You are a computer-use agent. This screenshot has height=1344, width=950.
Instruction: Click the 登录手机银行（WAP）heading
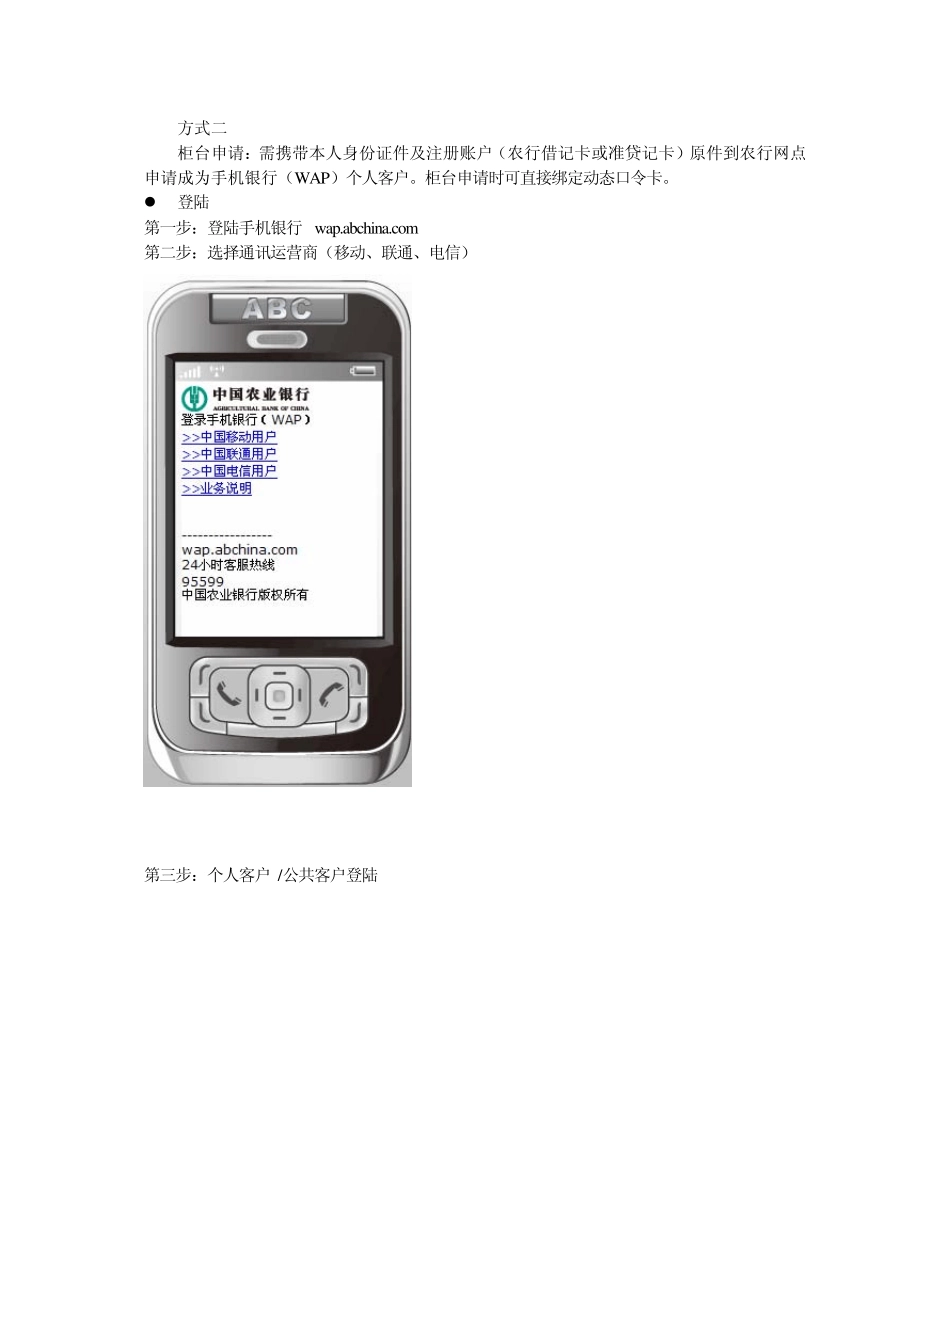pos(247,420)
